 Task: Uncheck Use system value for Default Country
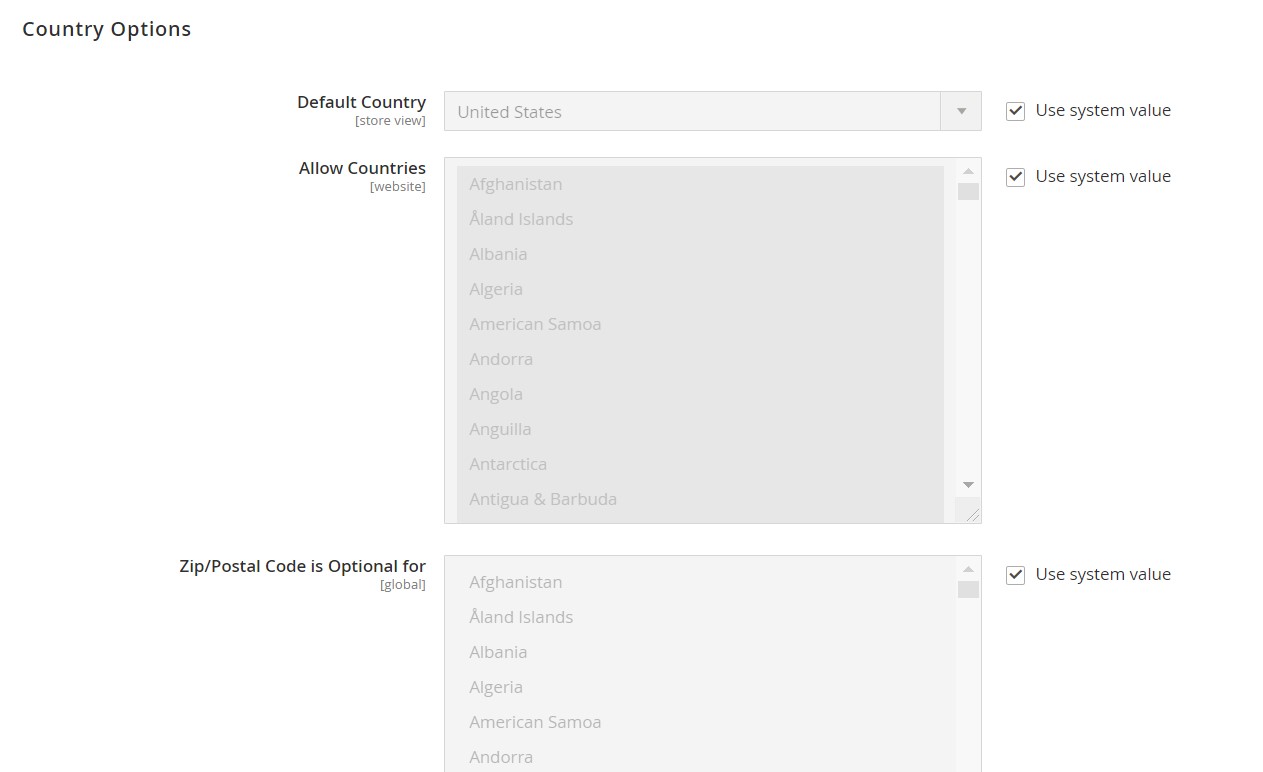click(1016, 111)
